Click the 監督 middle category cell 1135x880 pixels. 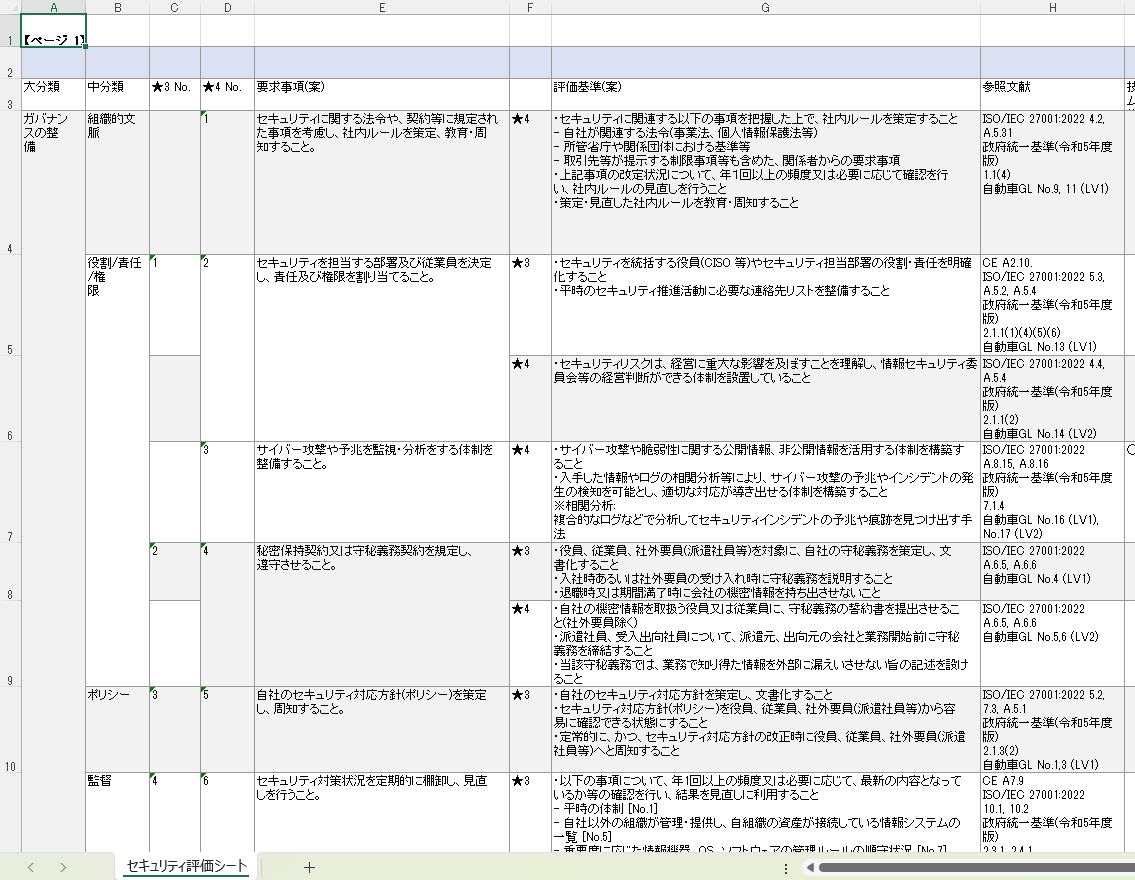click(x=117, y=781)
